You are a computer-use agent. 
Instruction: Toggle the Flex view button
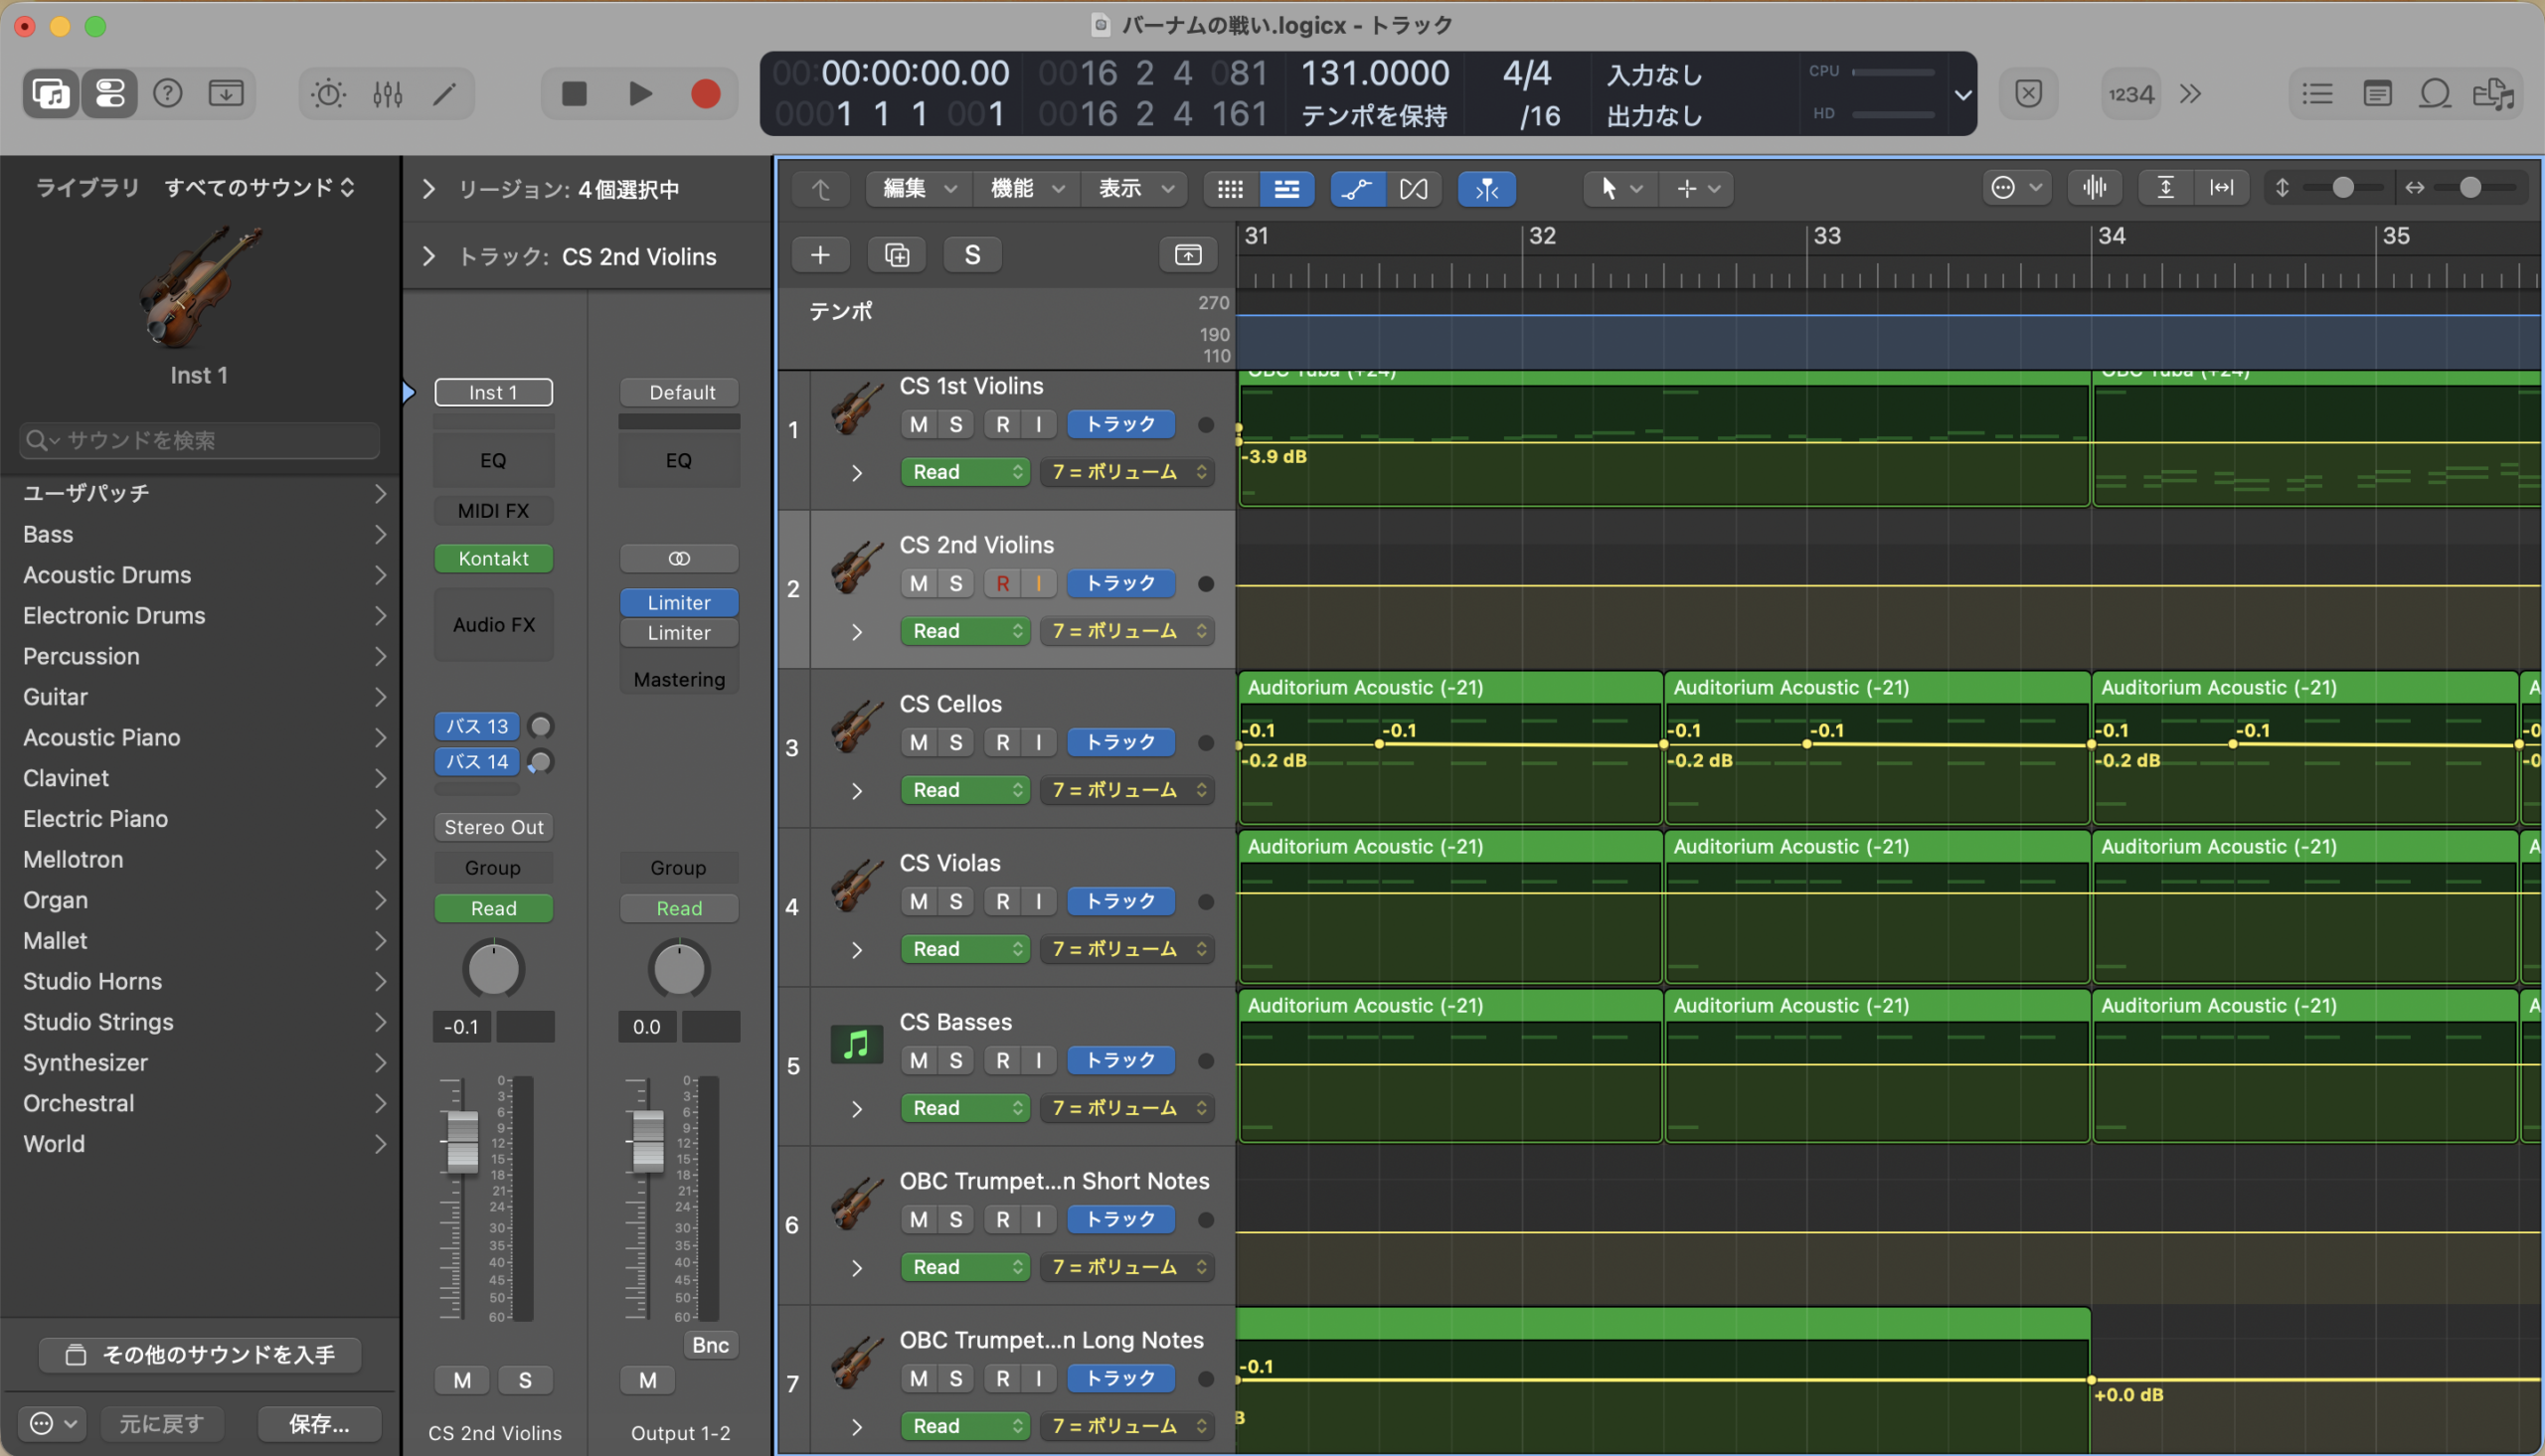[x=1414, y=189]
